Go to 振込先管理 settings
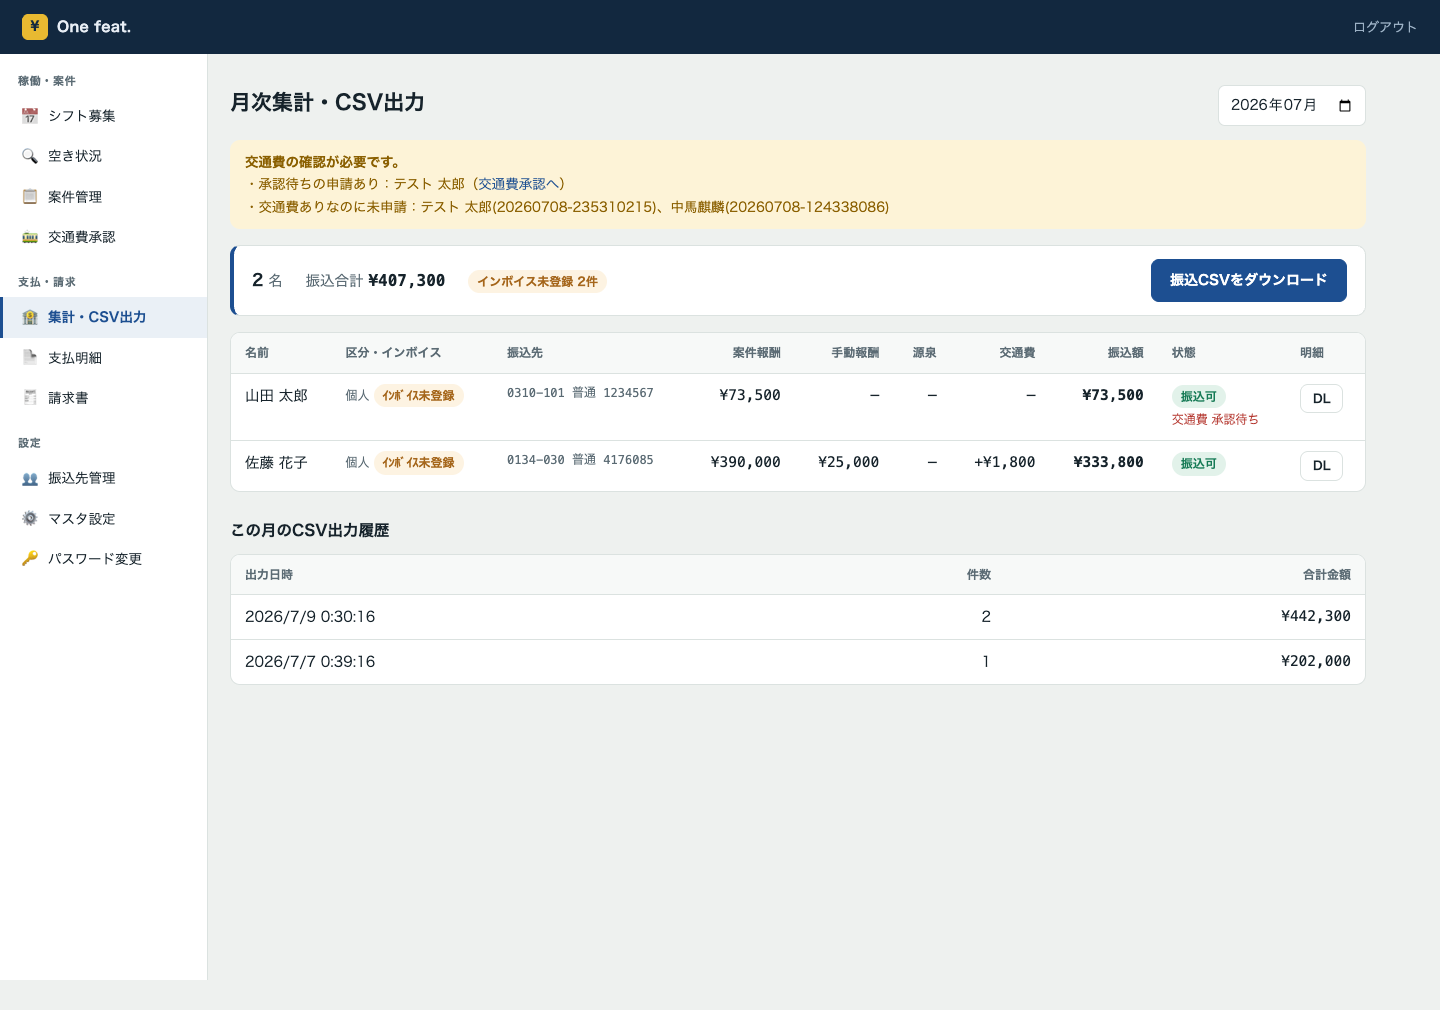This screenshot has height=1010, width=1440. tap(104, 478)
